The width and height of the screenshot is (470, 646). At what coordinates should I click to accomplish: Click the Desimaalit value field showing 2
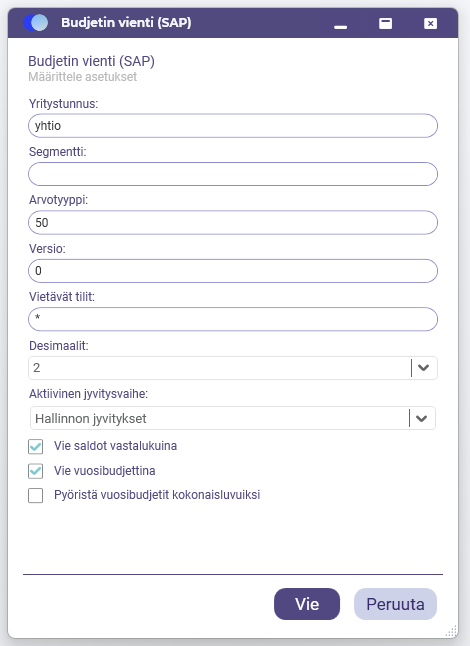(x=220, y=368)
